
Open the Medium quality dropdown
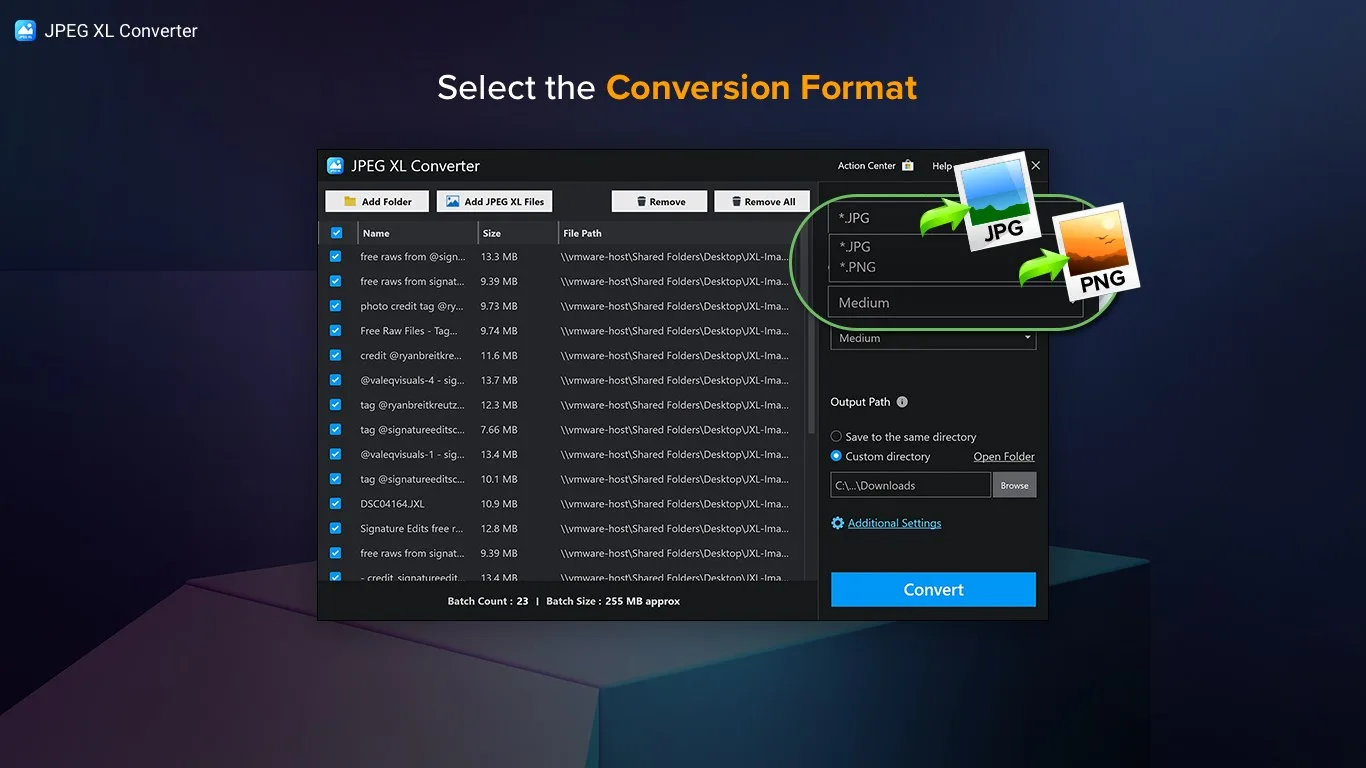[933, 338]
